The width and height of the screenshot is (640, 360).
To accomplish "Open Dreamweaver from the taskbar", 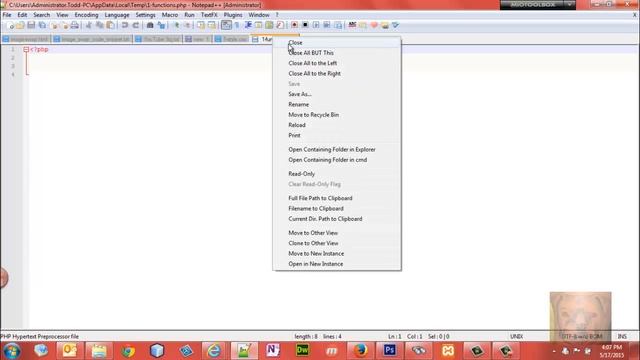I will click(x=302, y=351).
